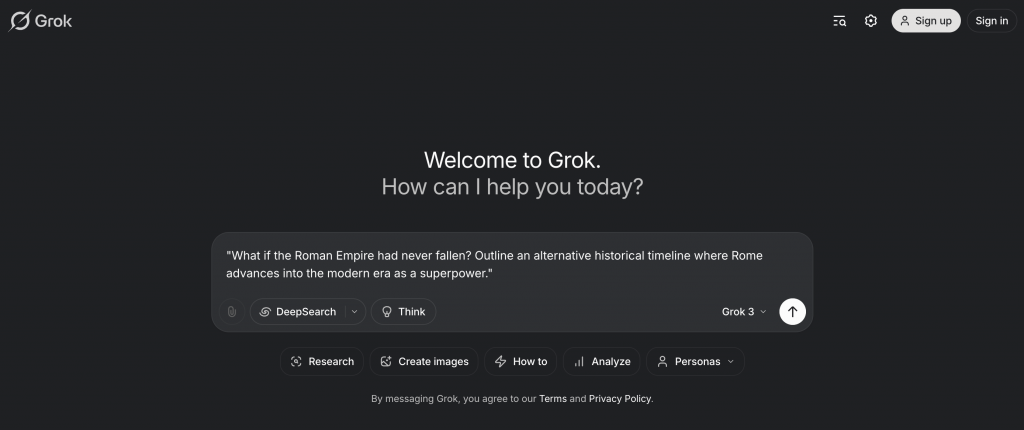Toggle the Think mode button
Image resolution: width=1024 pixels, height=430 pixels.
point(403,312)
